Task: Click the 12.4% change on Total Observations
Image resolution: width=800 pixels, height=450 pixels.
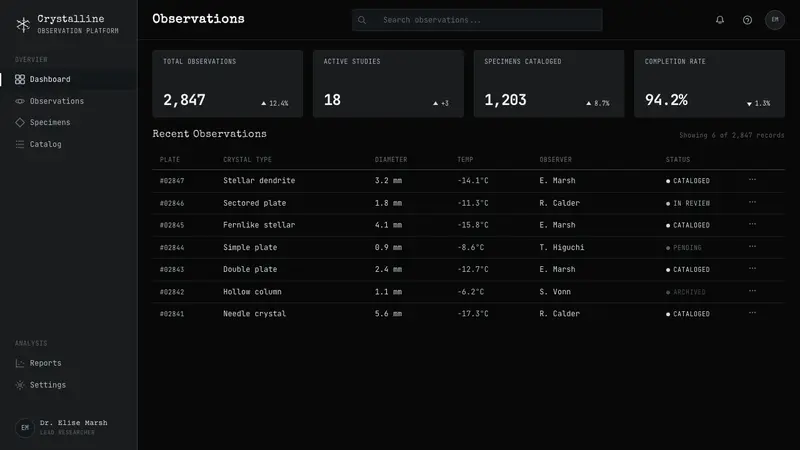Action: click(x=275, y=103)
